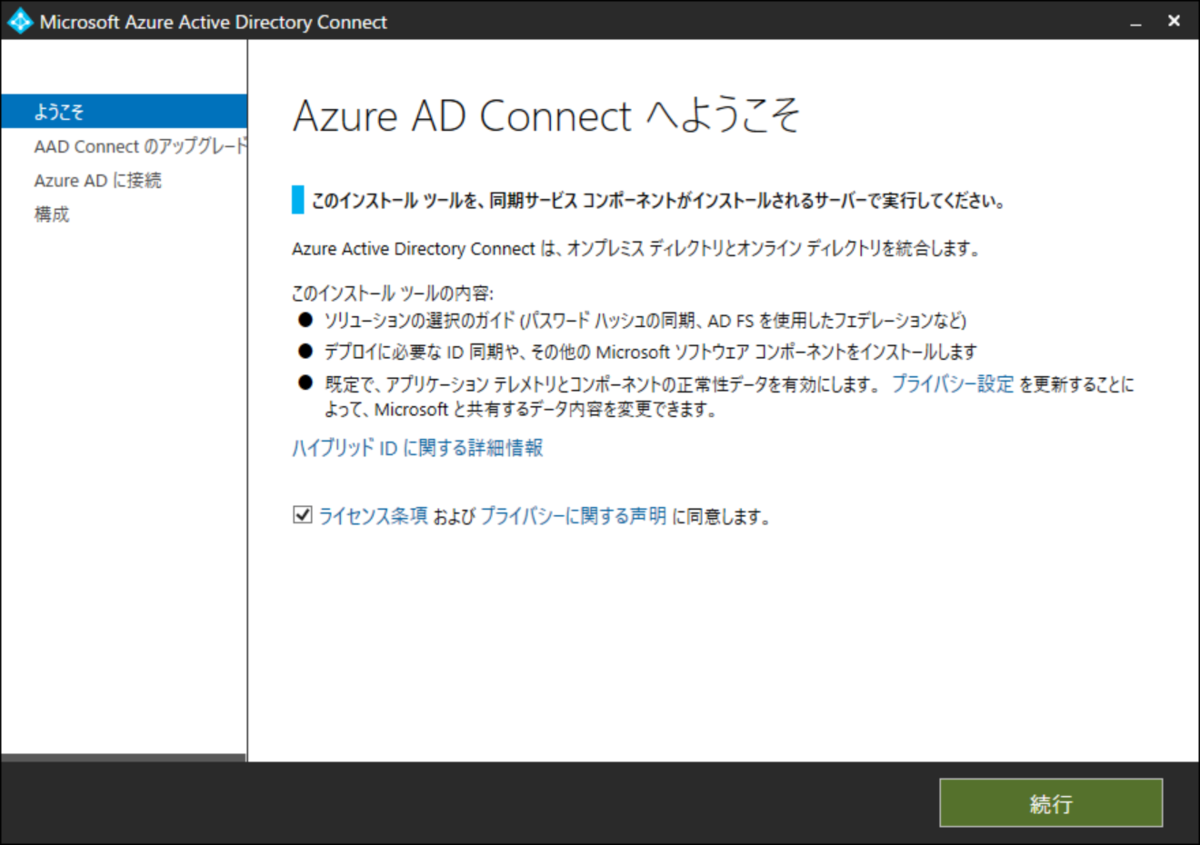Image resolution: width=1200 pixels, height=845 pixels.
Task: Click the ソリューションの選択のガイド bullet text
Action: [645, 321]
